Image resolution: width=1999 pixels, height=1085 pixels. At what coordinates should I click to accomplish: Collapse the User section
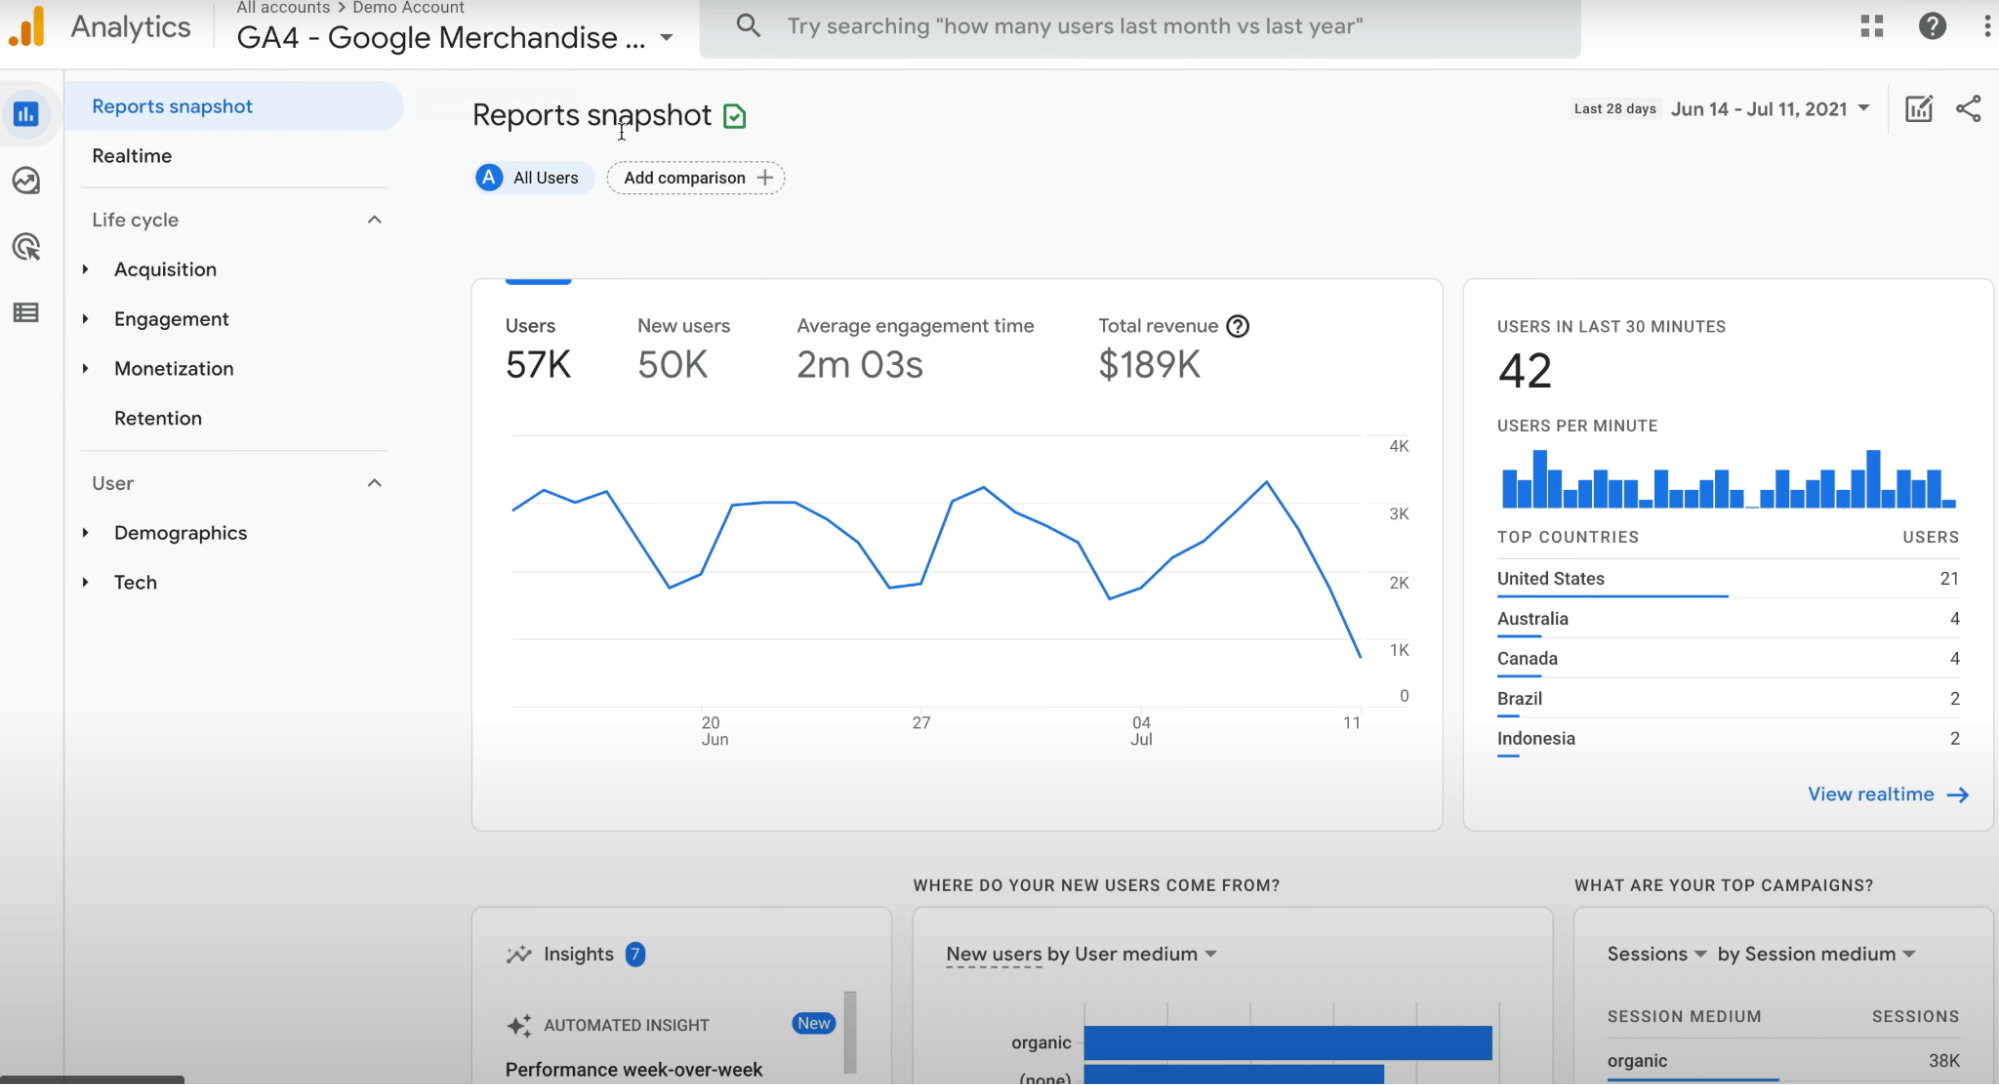click(x=374, y=483)
